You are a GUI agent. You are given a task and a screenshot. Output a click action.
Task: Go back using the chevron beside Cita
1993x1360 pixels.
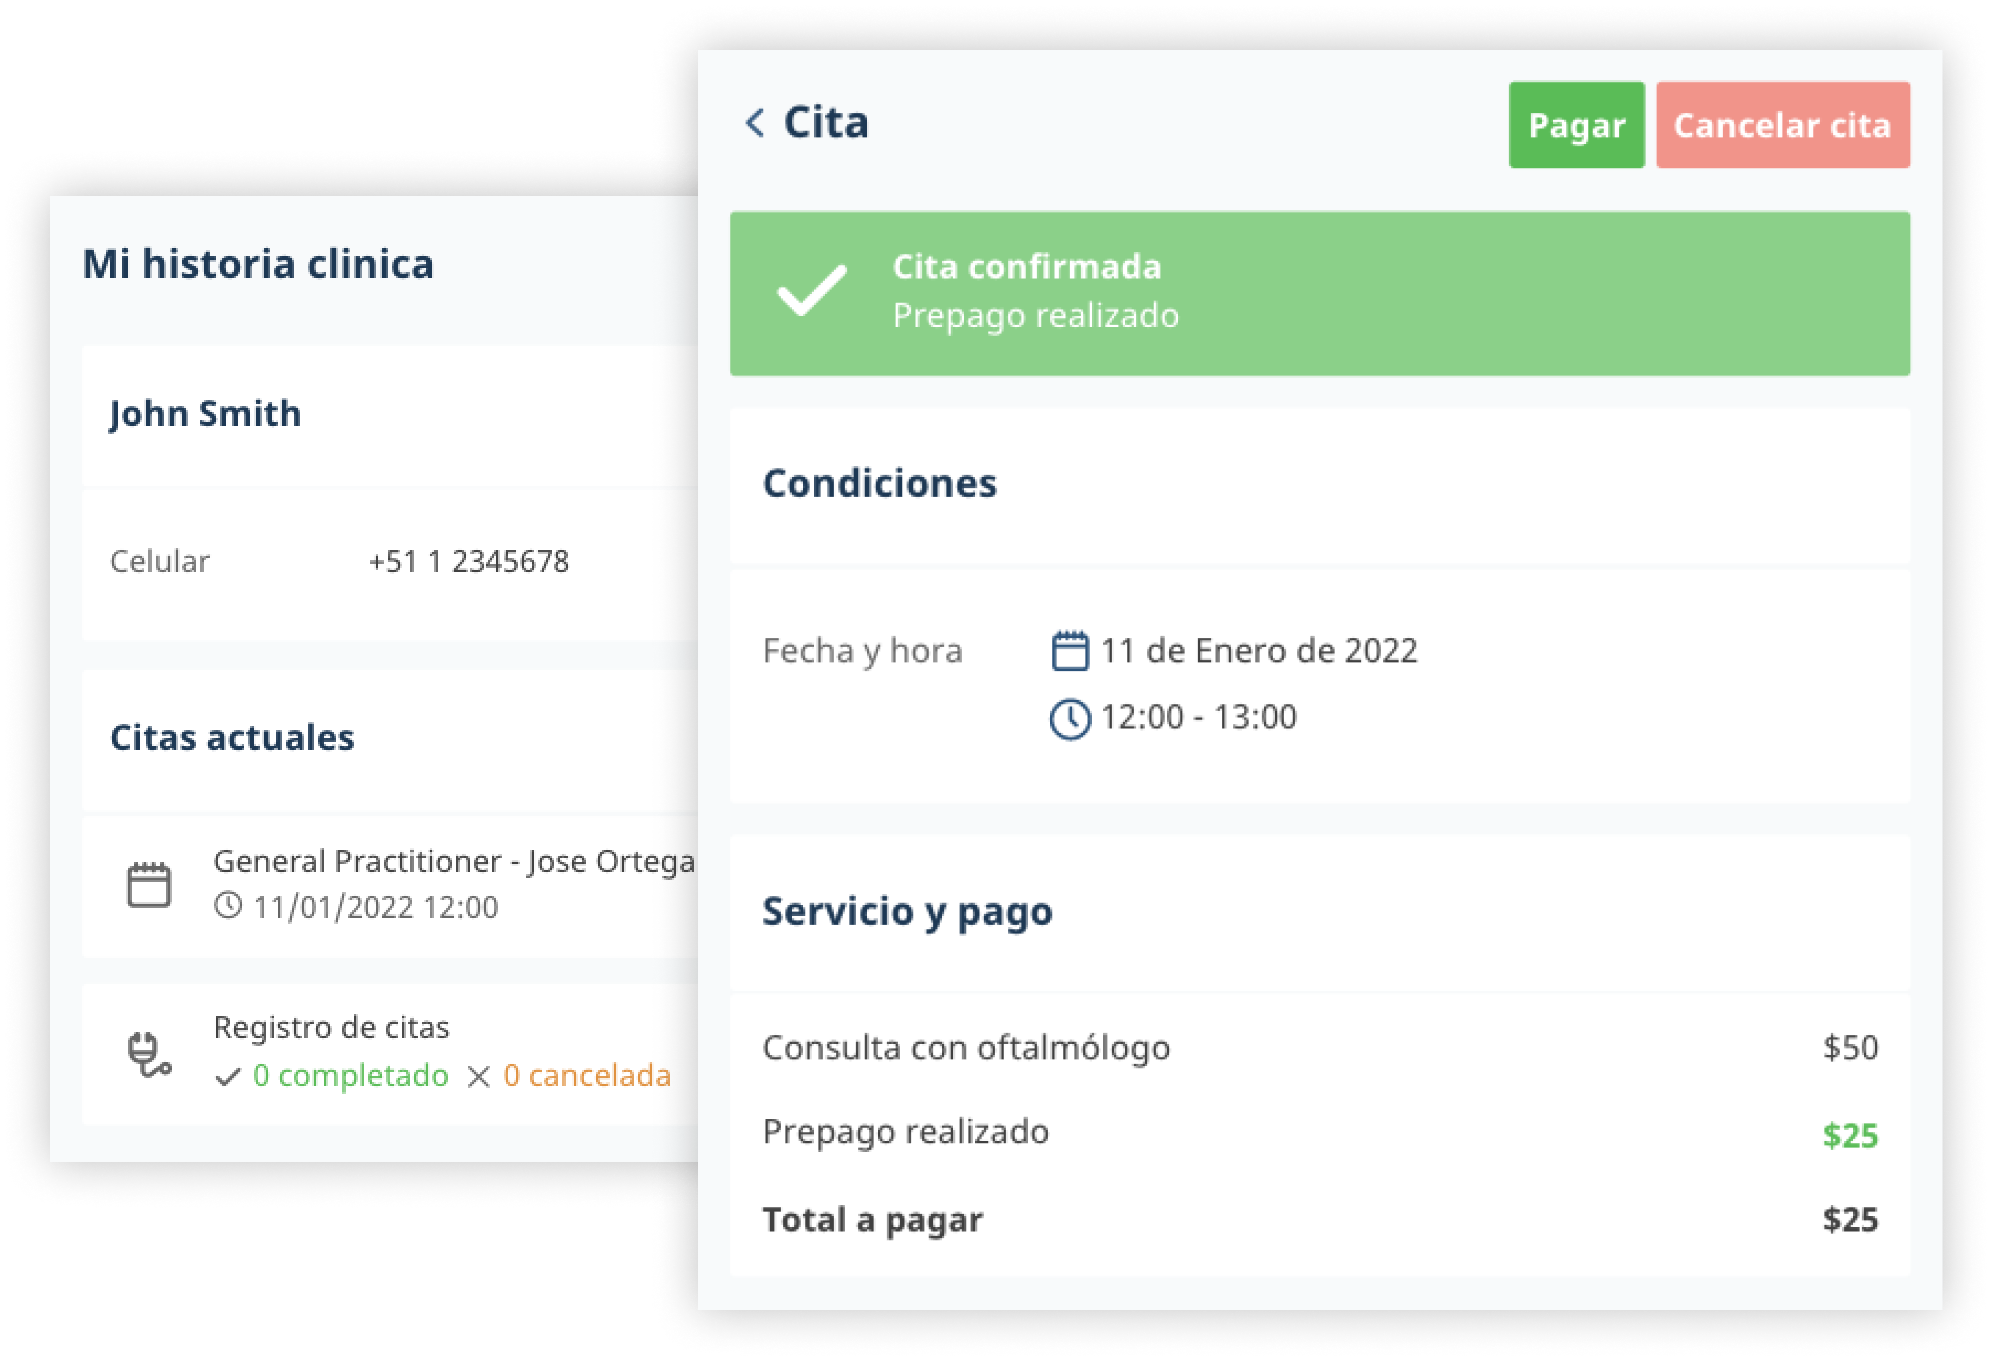click(755, 123)
